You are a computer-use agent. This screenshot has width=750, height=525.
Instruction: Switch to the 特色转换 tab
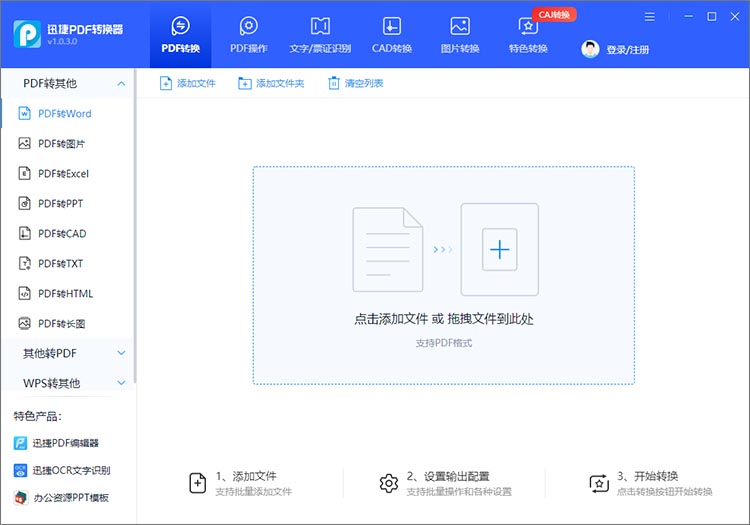pos(528,35)
